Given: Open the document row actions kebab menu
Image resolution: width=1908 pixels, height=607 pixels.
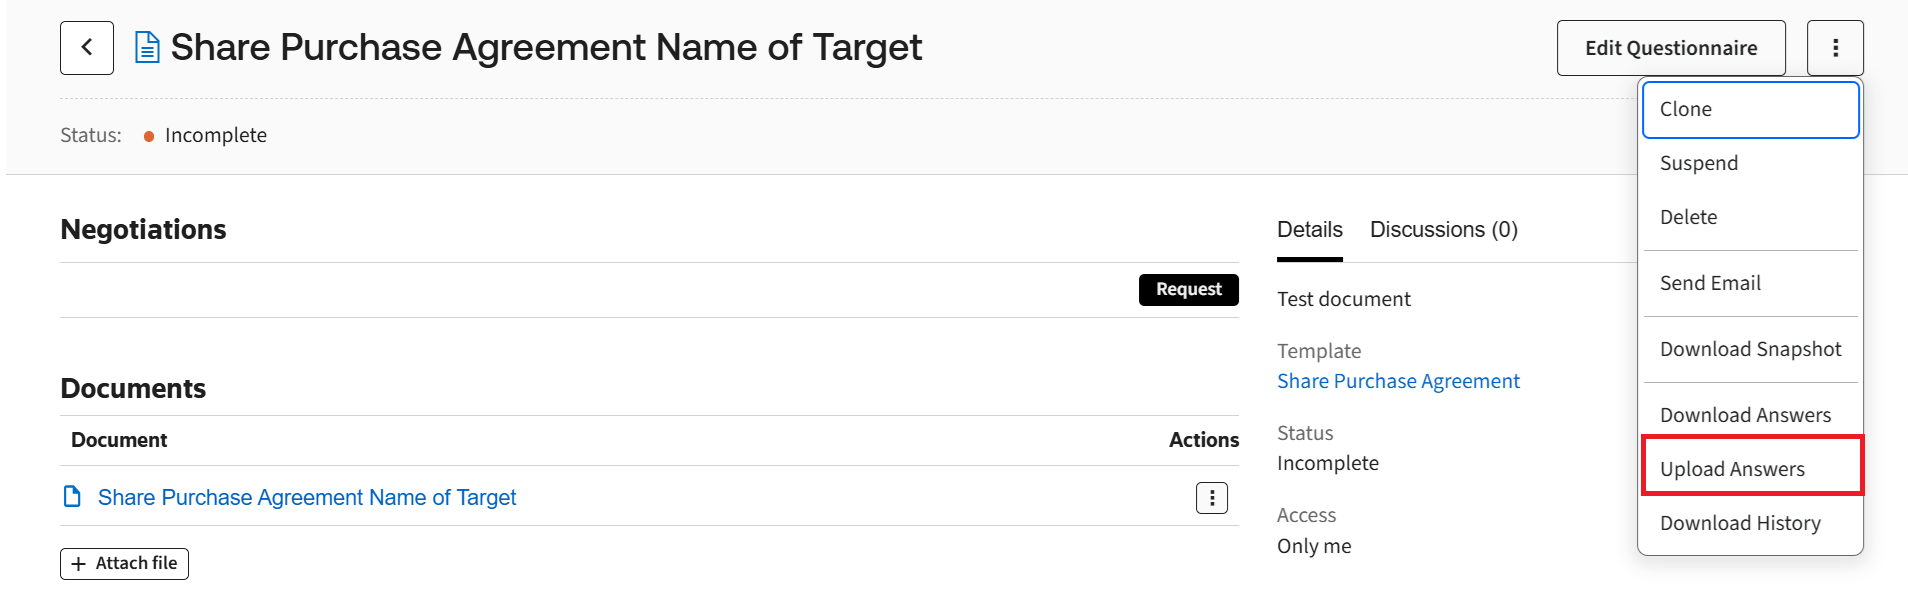Looking at the screenshot, I should pos(1212,498).
